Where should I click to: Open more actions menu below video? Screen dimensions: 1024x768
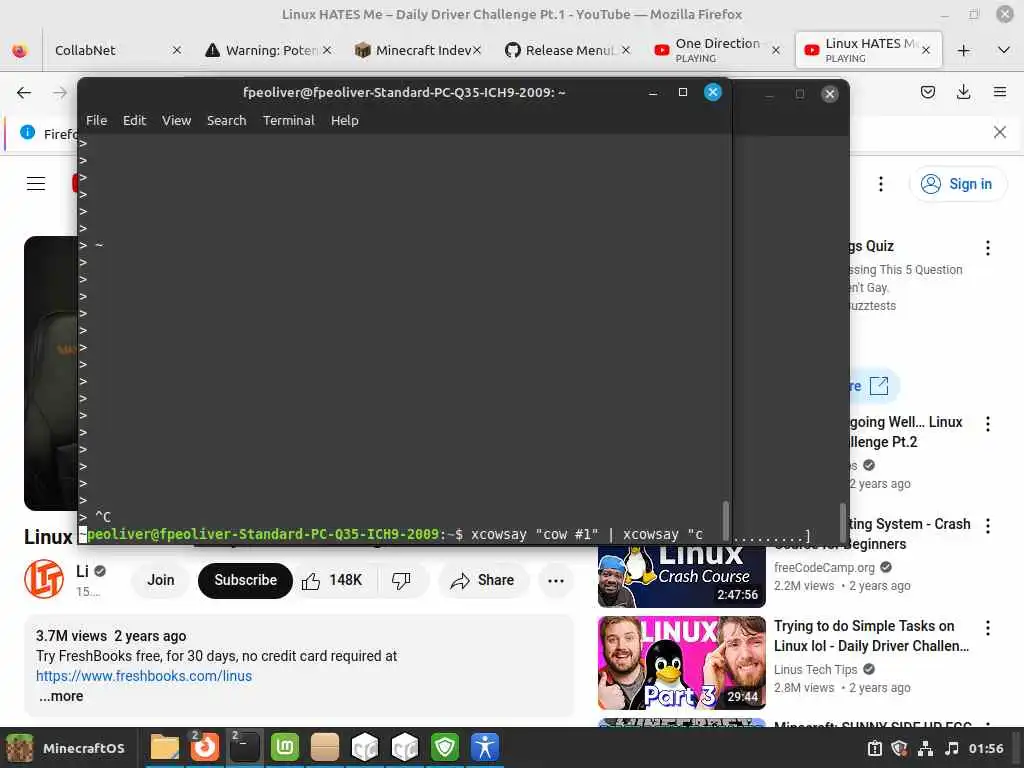[x=556, y=580]
